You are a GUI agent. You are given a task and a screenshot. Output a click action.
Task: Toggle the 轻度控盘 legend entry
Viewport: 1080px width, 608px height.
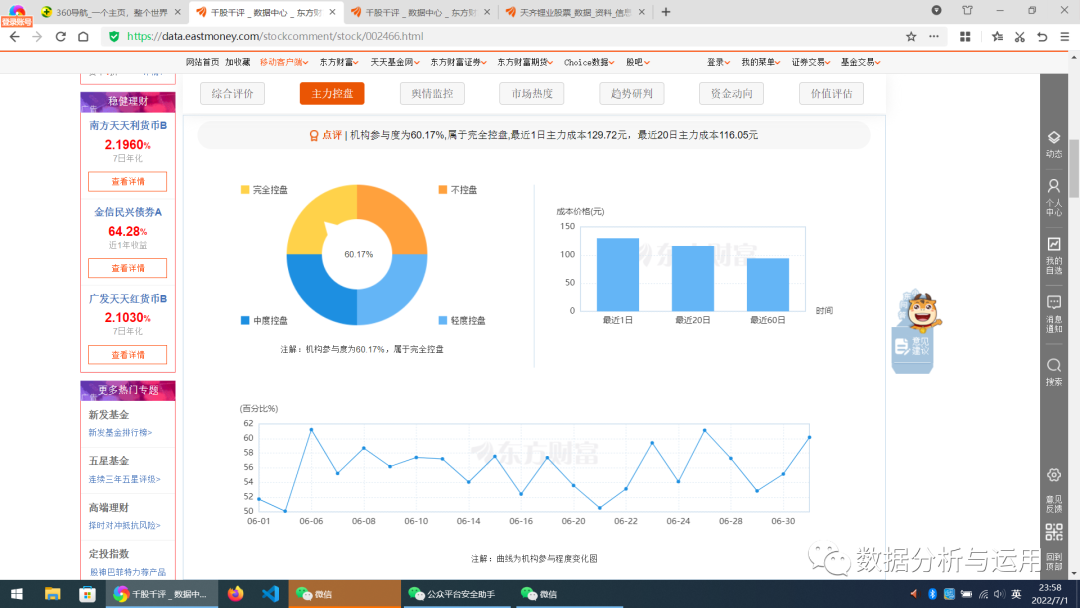[x=462, y=320]
